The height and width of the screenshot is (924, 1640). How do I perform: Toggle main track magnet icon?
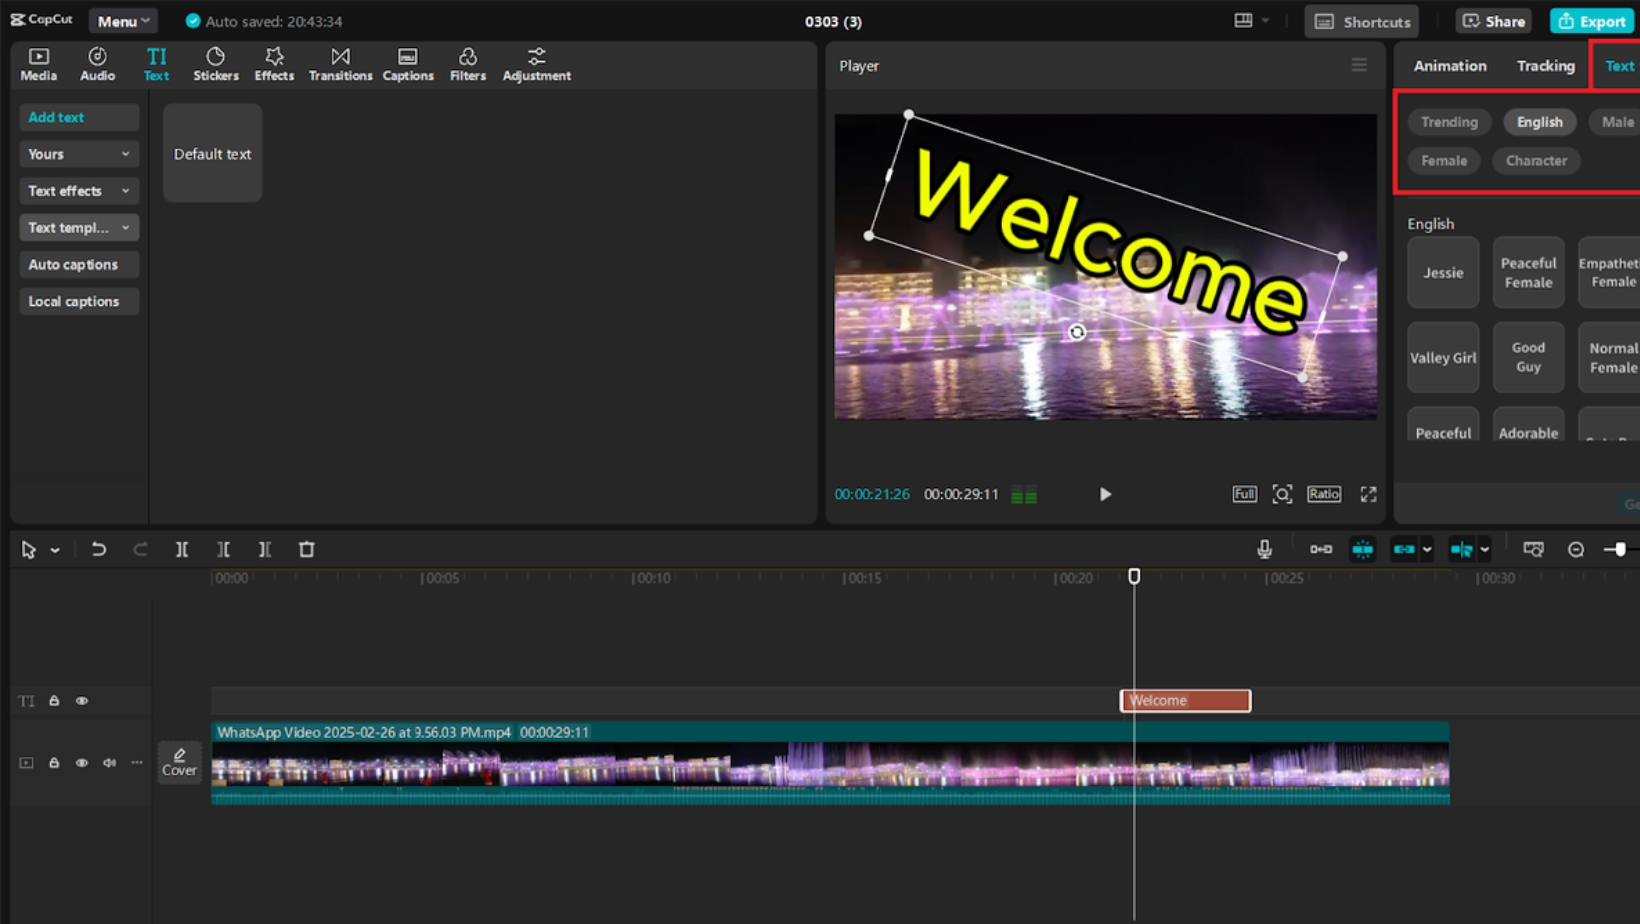click(x=1321, y=549)
